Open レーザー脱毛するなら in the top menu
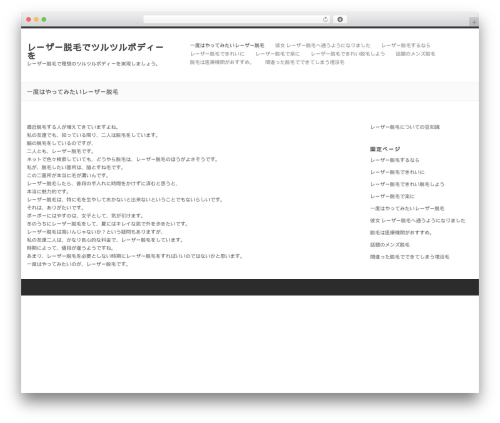The image size is (500, 423). coord(406,45)
